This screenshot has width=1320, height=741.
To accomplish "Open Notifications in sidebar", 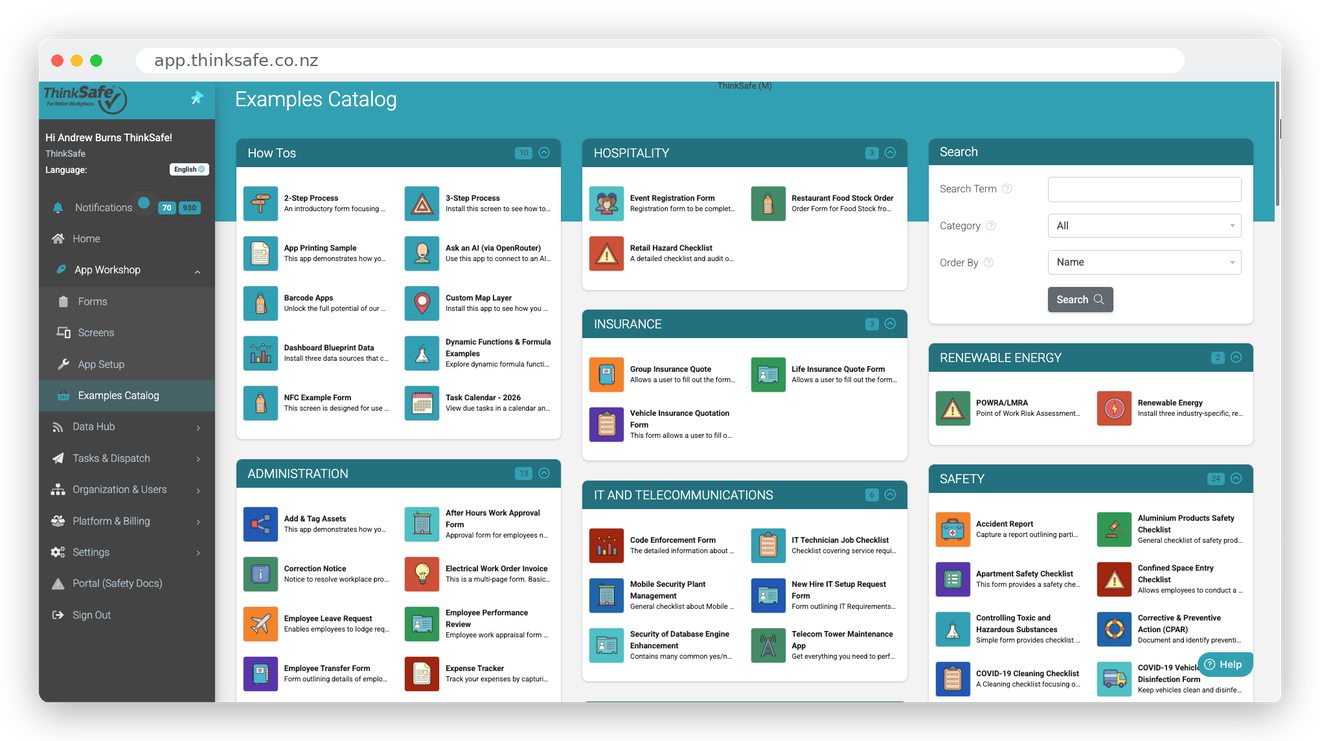I will pos(103,208).
